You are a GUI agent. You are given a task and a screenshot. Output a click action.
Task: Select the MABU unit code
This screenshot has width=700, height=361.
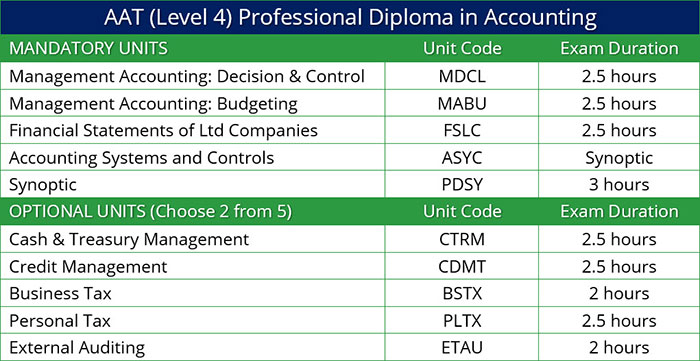(462, 104)
